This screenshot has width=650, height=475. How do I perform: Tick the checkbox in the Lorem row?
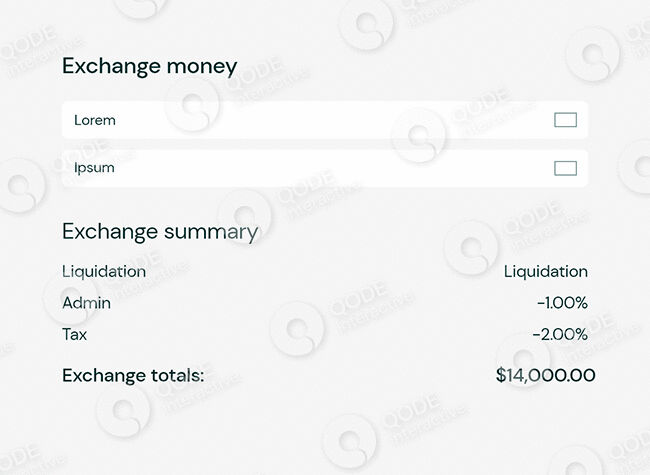click(565, 120)
